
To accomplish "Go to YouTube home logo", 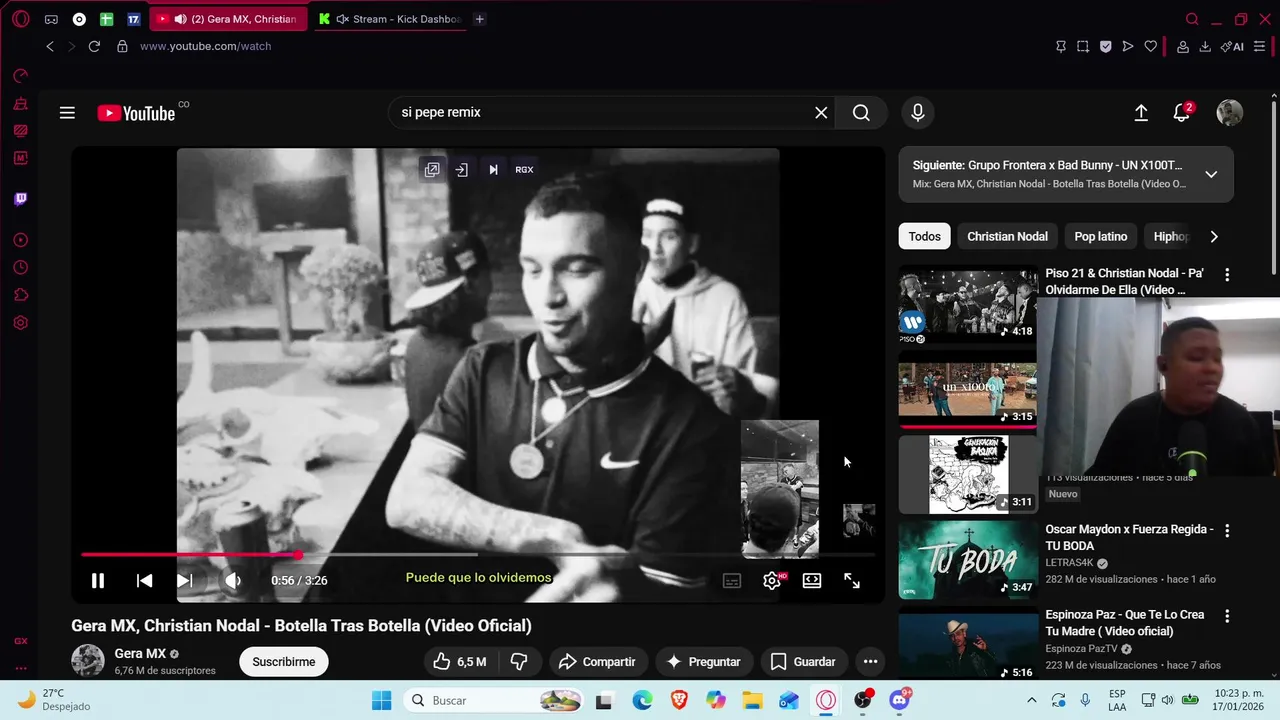I will coord(137,113).
